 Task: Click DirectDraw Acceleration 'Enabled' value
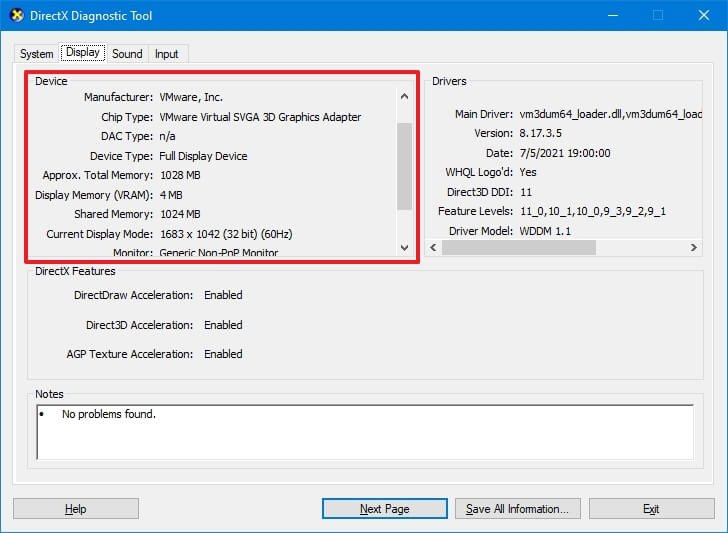223,295
